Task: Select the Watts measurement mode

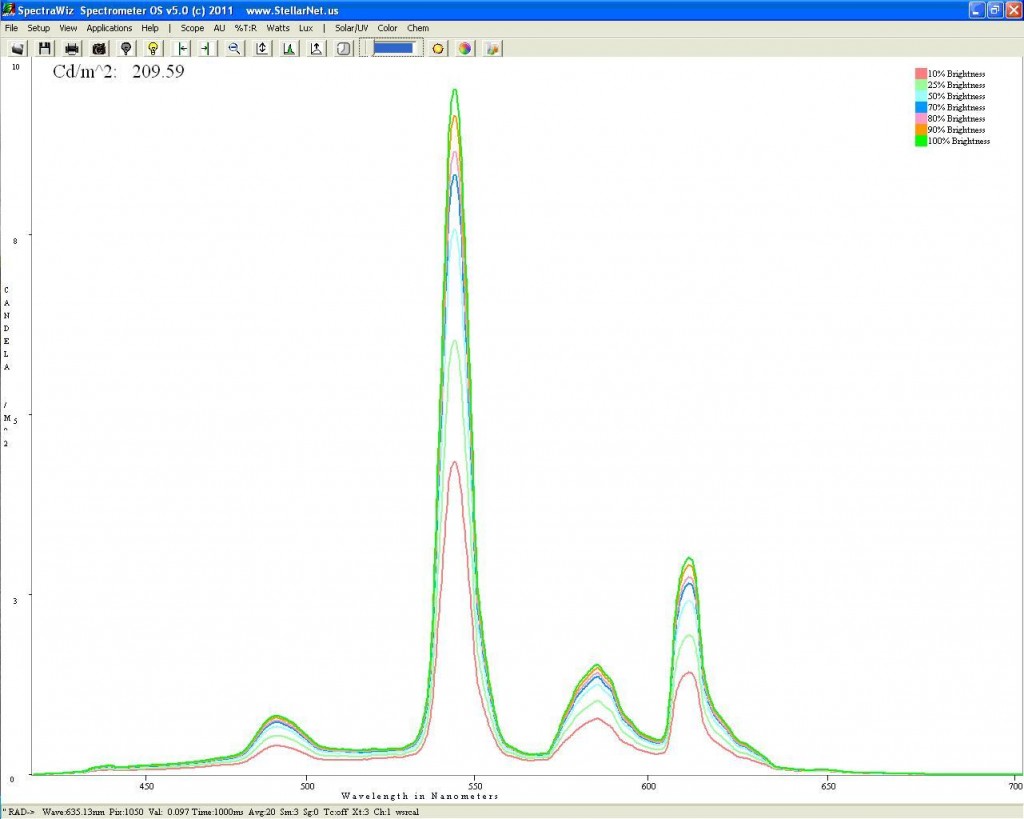Action: click(x=278, y=28)
